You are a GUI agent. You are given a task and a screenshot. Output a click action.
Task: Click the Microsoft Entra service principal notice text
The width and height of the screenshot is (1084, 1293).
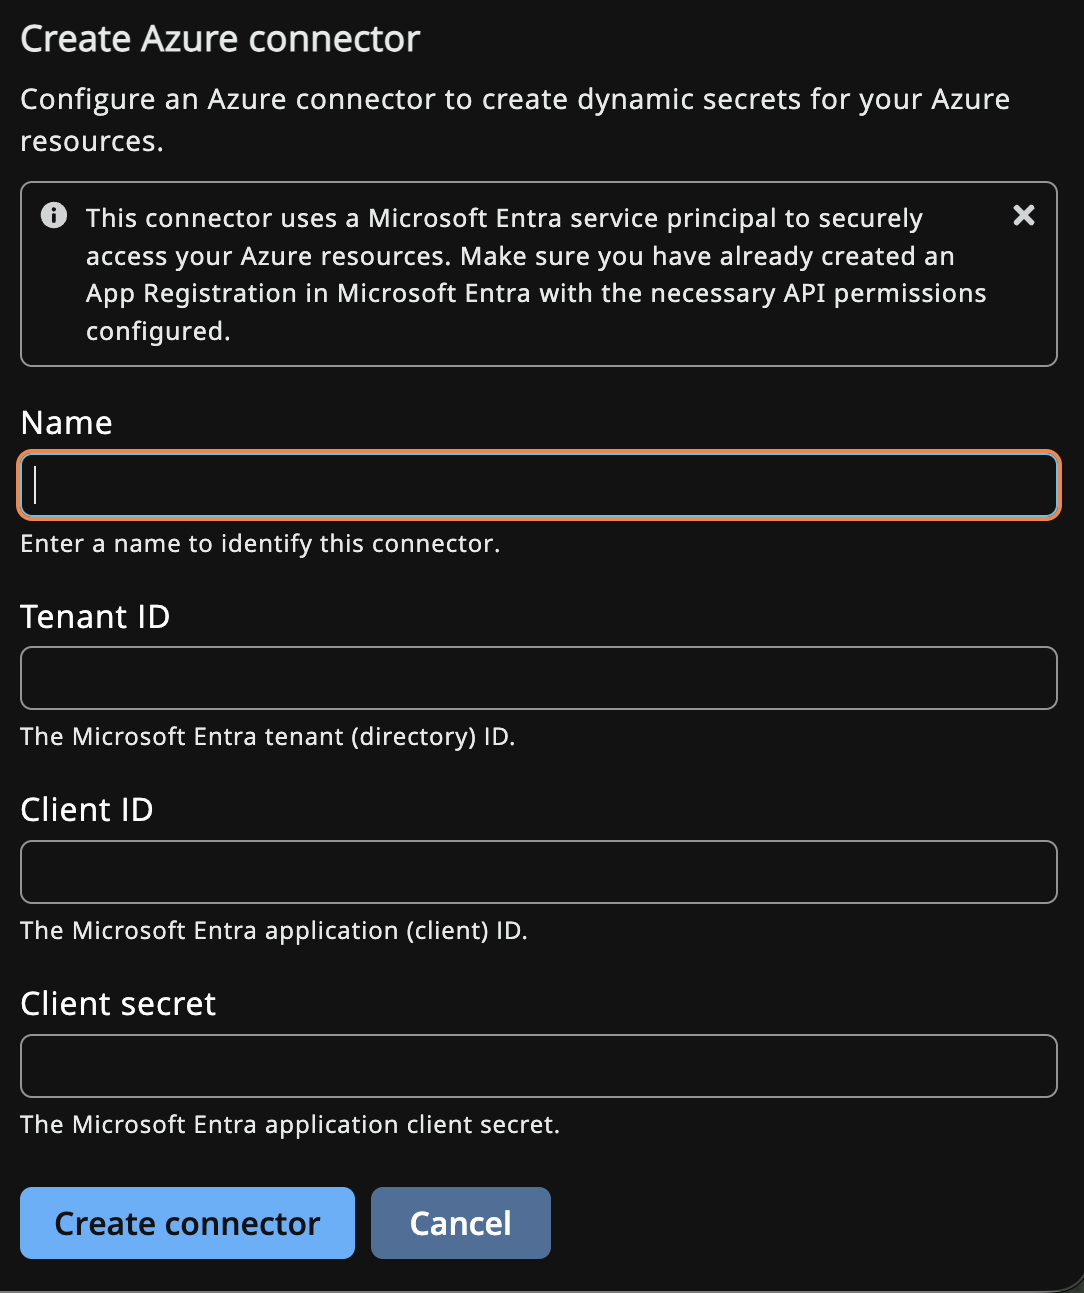[536, 275]
